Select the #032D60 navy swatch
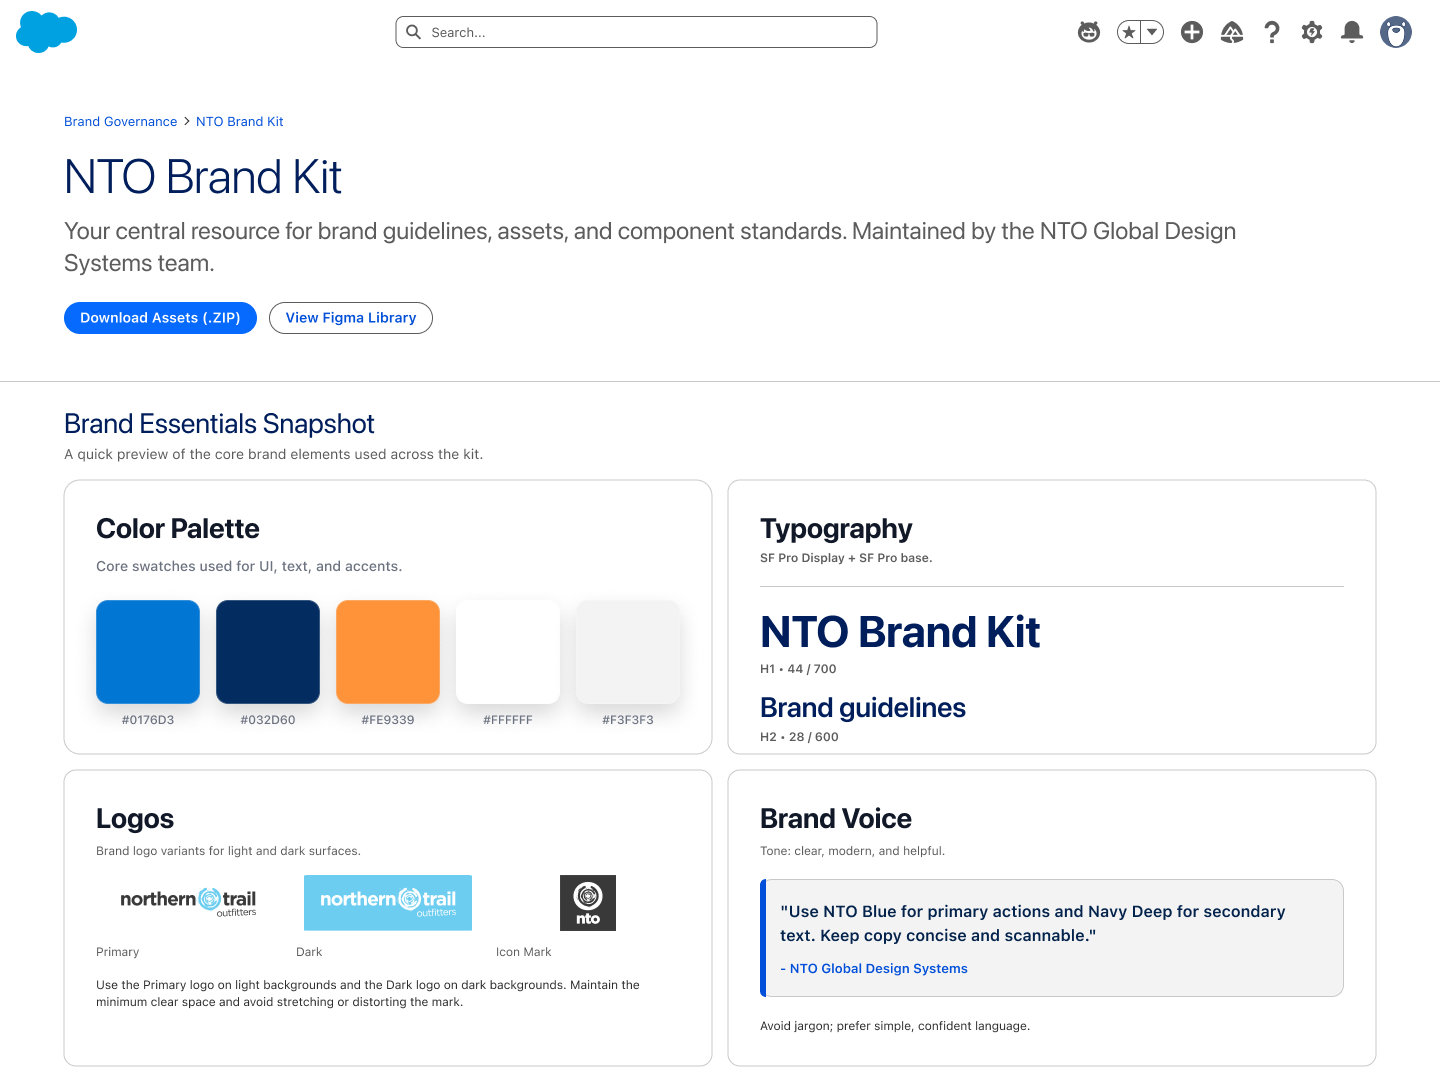This screenshot has width=1440, height=1090. [x=268, y=652]
